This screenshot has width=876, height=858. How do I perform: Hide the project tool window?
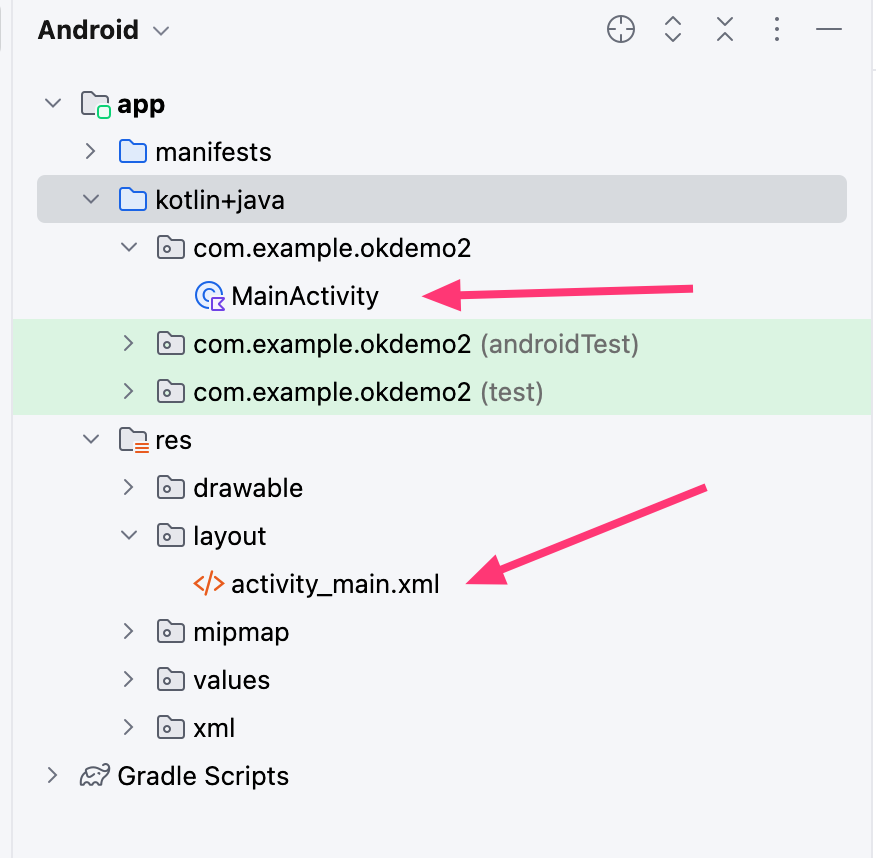[829, 30]
